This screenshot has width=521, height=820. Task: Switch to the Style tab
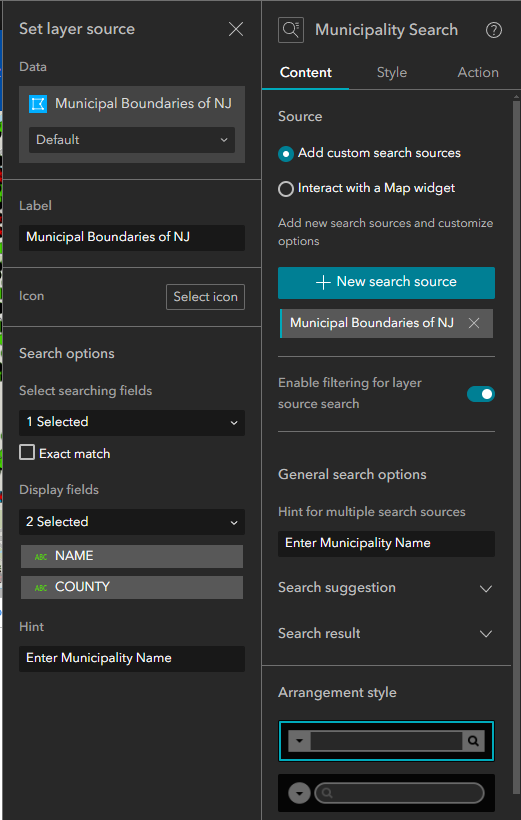pos(392,73)
